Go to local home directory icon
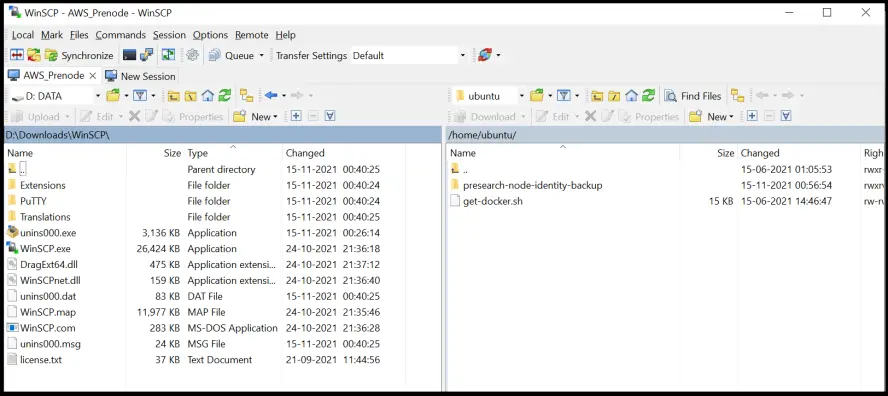Image resolution: width=888 pixels, height=396 pixels. click(208, 96)
